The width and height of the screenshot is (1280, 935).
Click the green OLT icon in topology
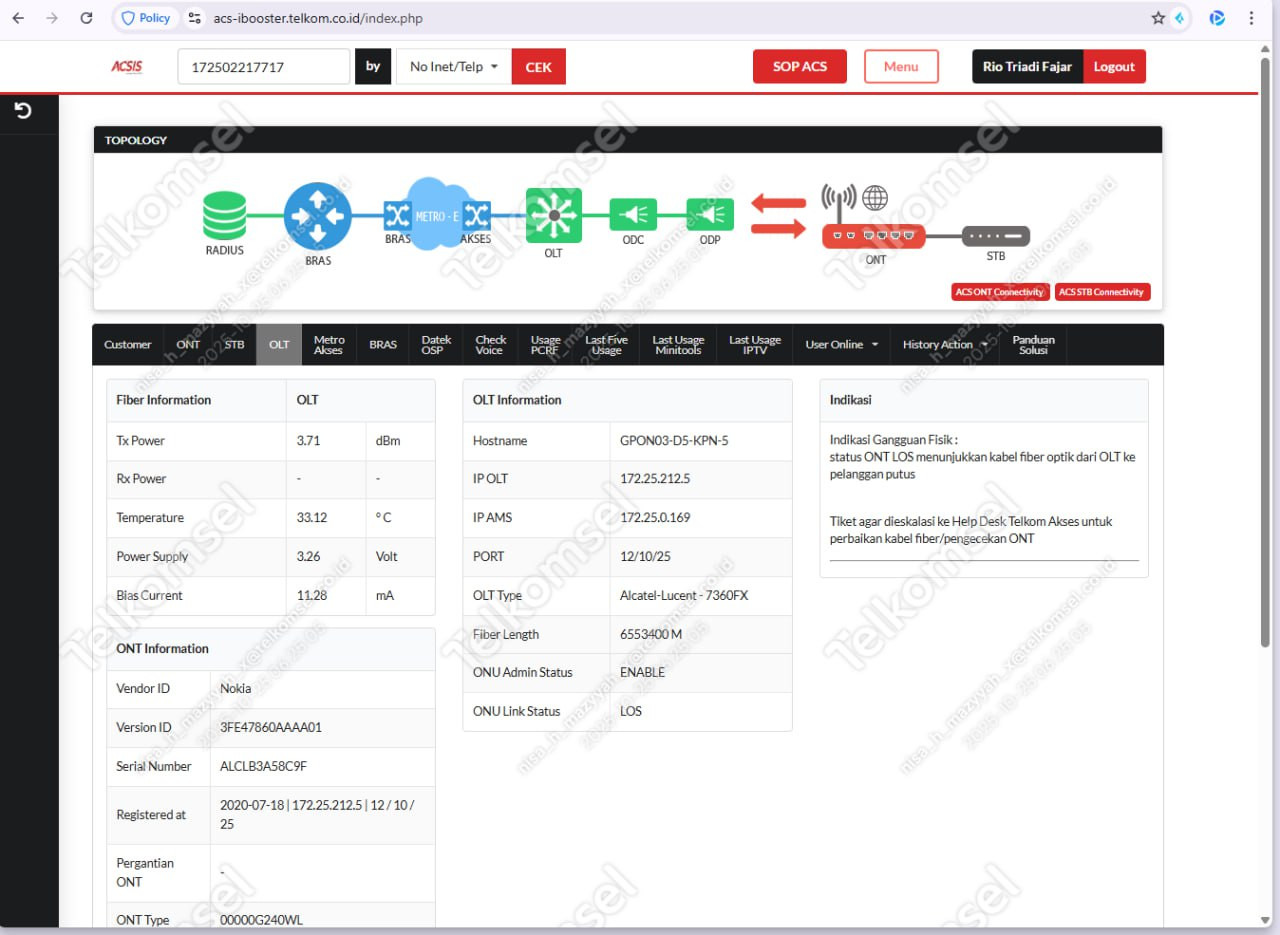[553, 215]
